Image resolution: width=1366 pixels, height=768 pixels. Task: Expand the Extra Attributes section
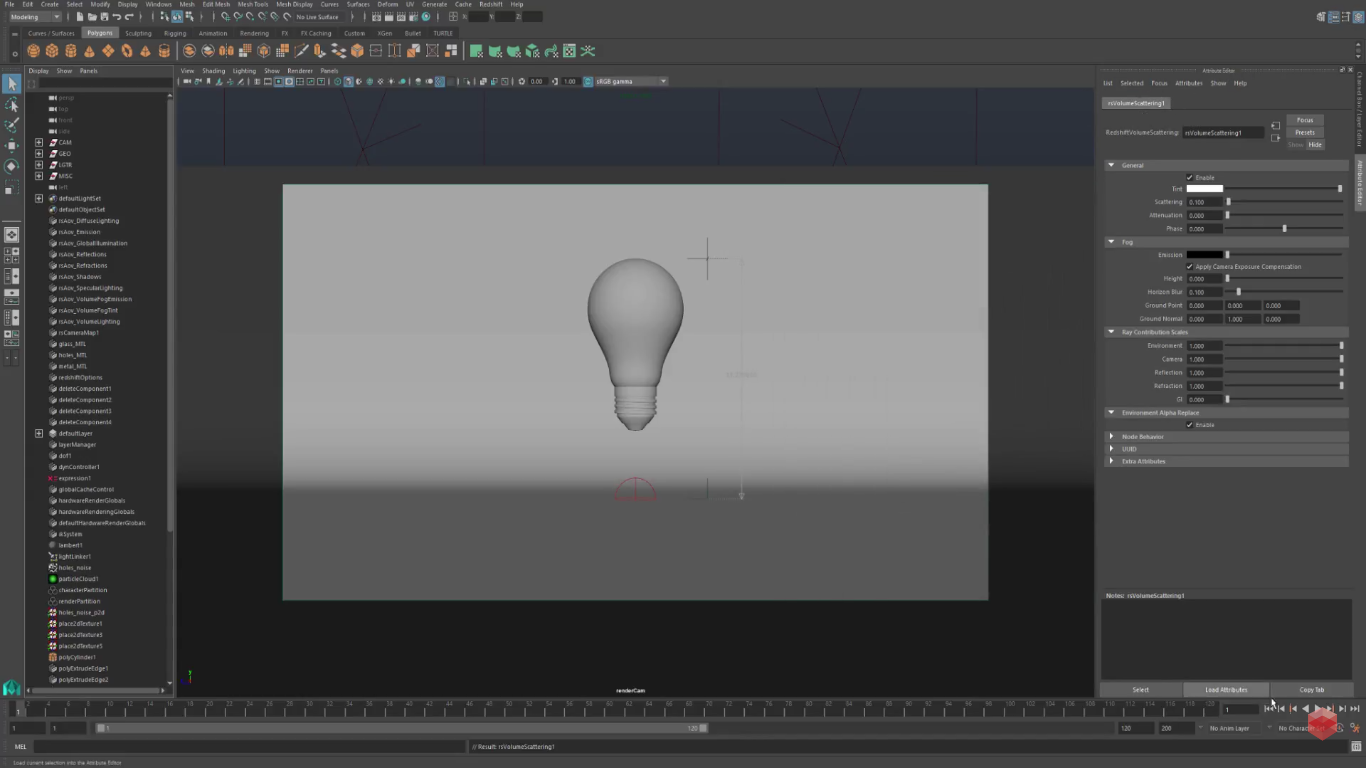pyautogui.click(x=1110, y=461)
